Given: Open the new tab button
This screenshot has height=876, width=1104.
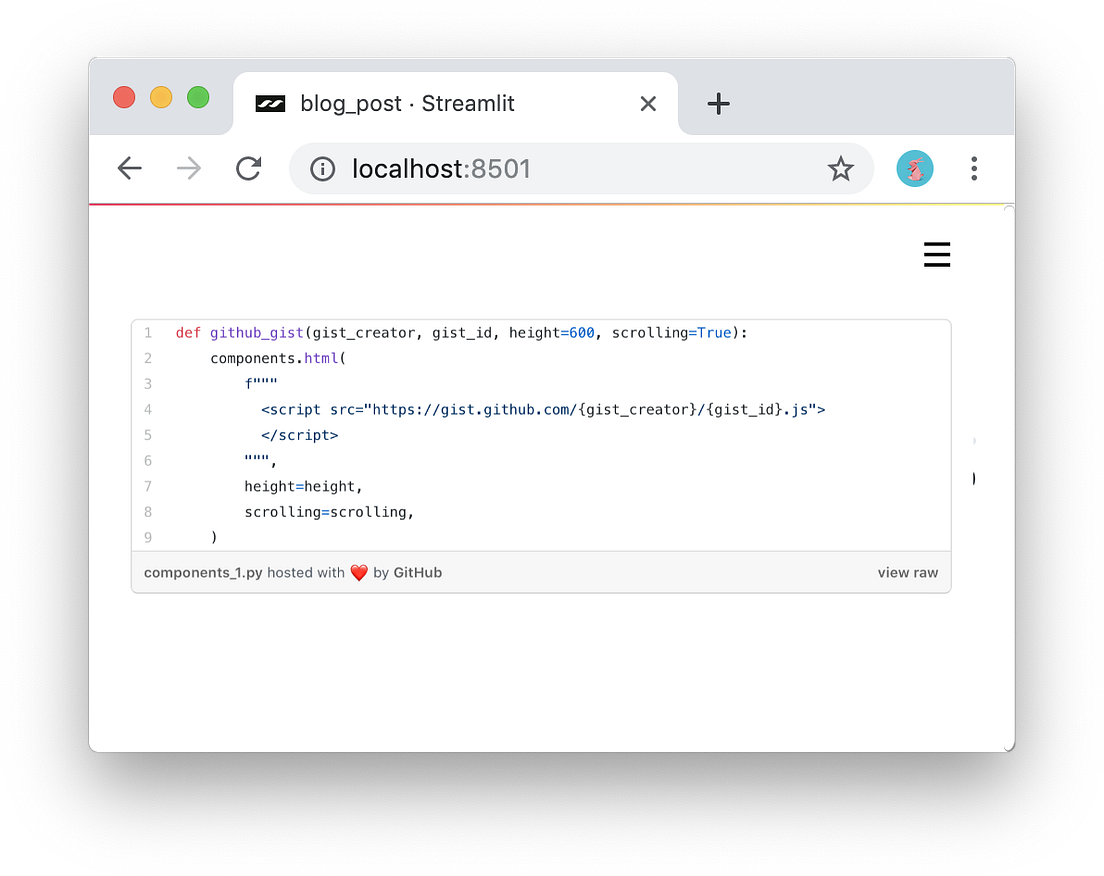Looking at the screenshot, I should pos(718,103).
